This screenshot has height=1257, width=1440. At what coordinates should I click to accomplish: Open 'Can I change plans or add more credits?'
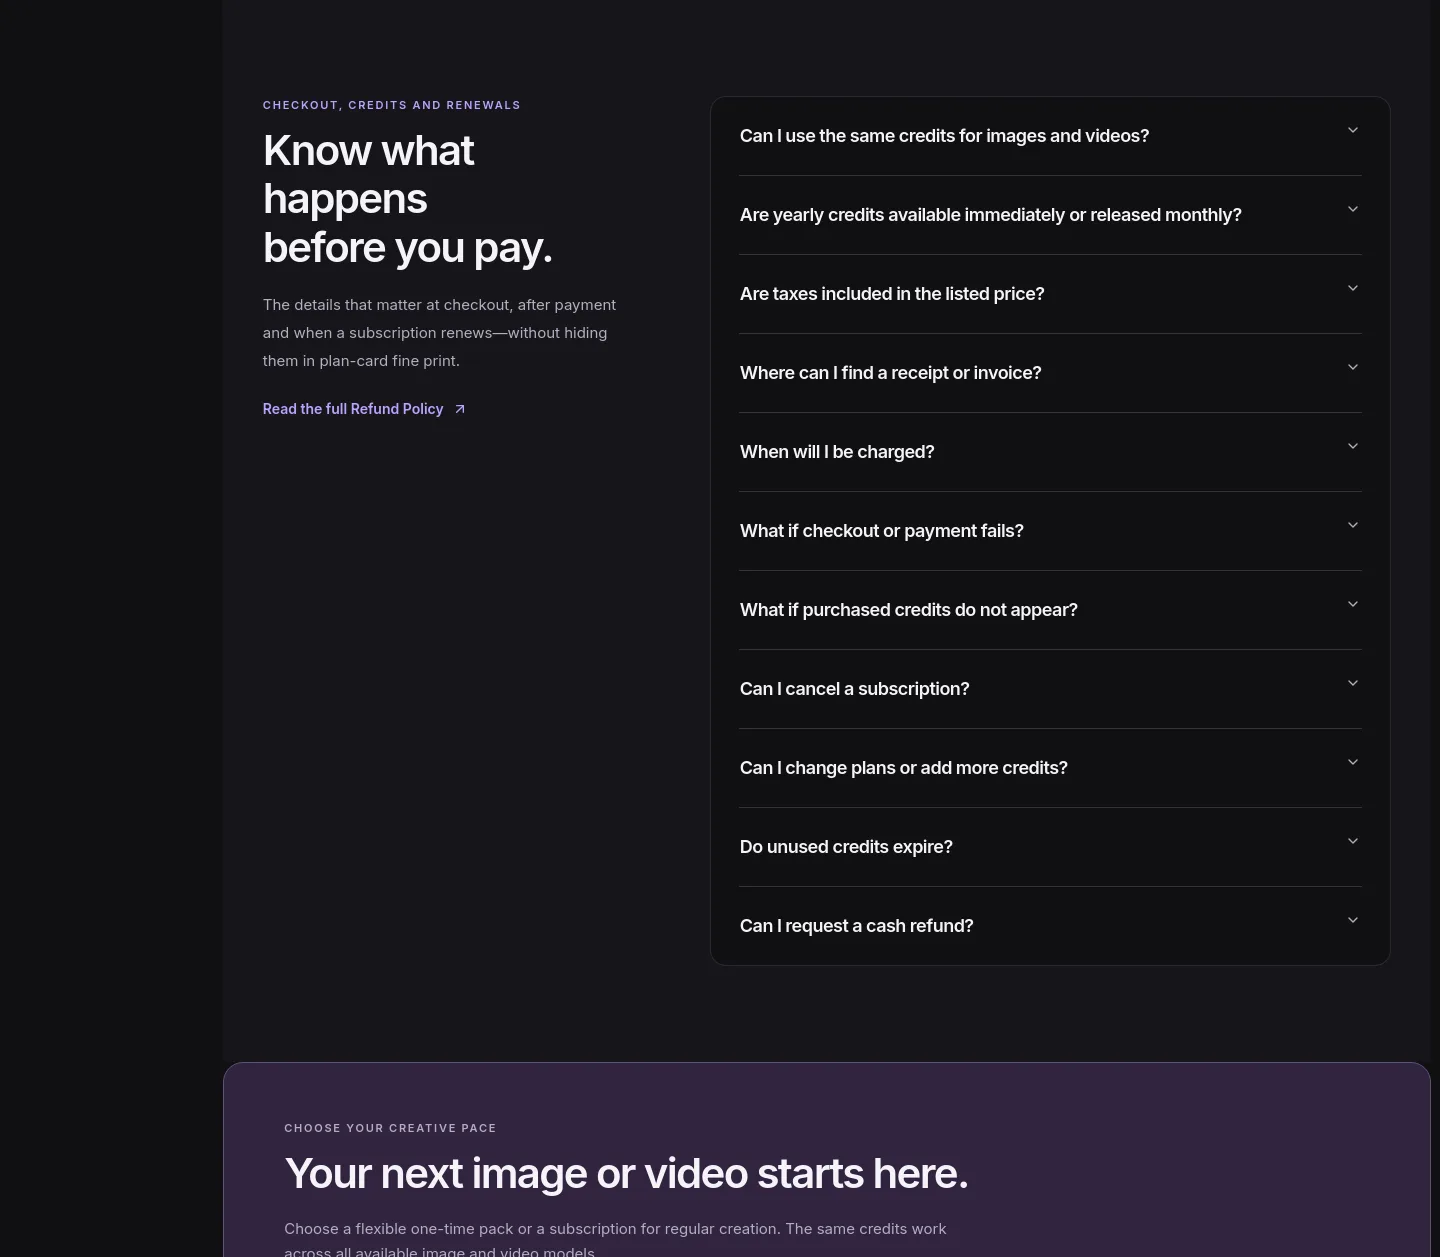(1050, 768)
